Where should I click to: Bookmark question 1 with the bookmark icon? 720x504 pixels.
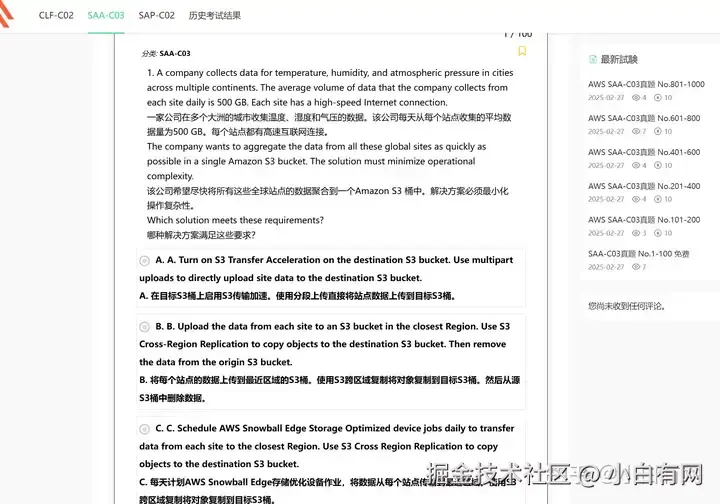[x=522, y=51]
